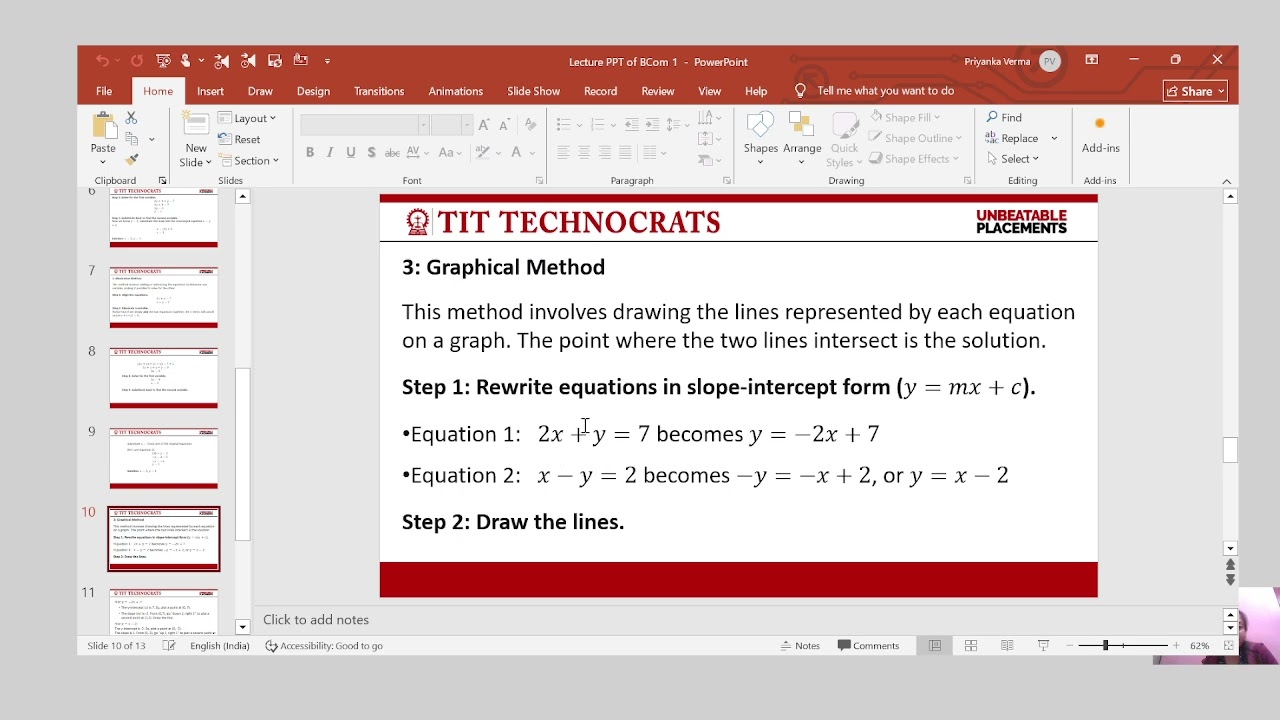This screenshot has height=720, width=1280.
Task: Open the Arrange menu
Action: [x=802, y=139]
